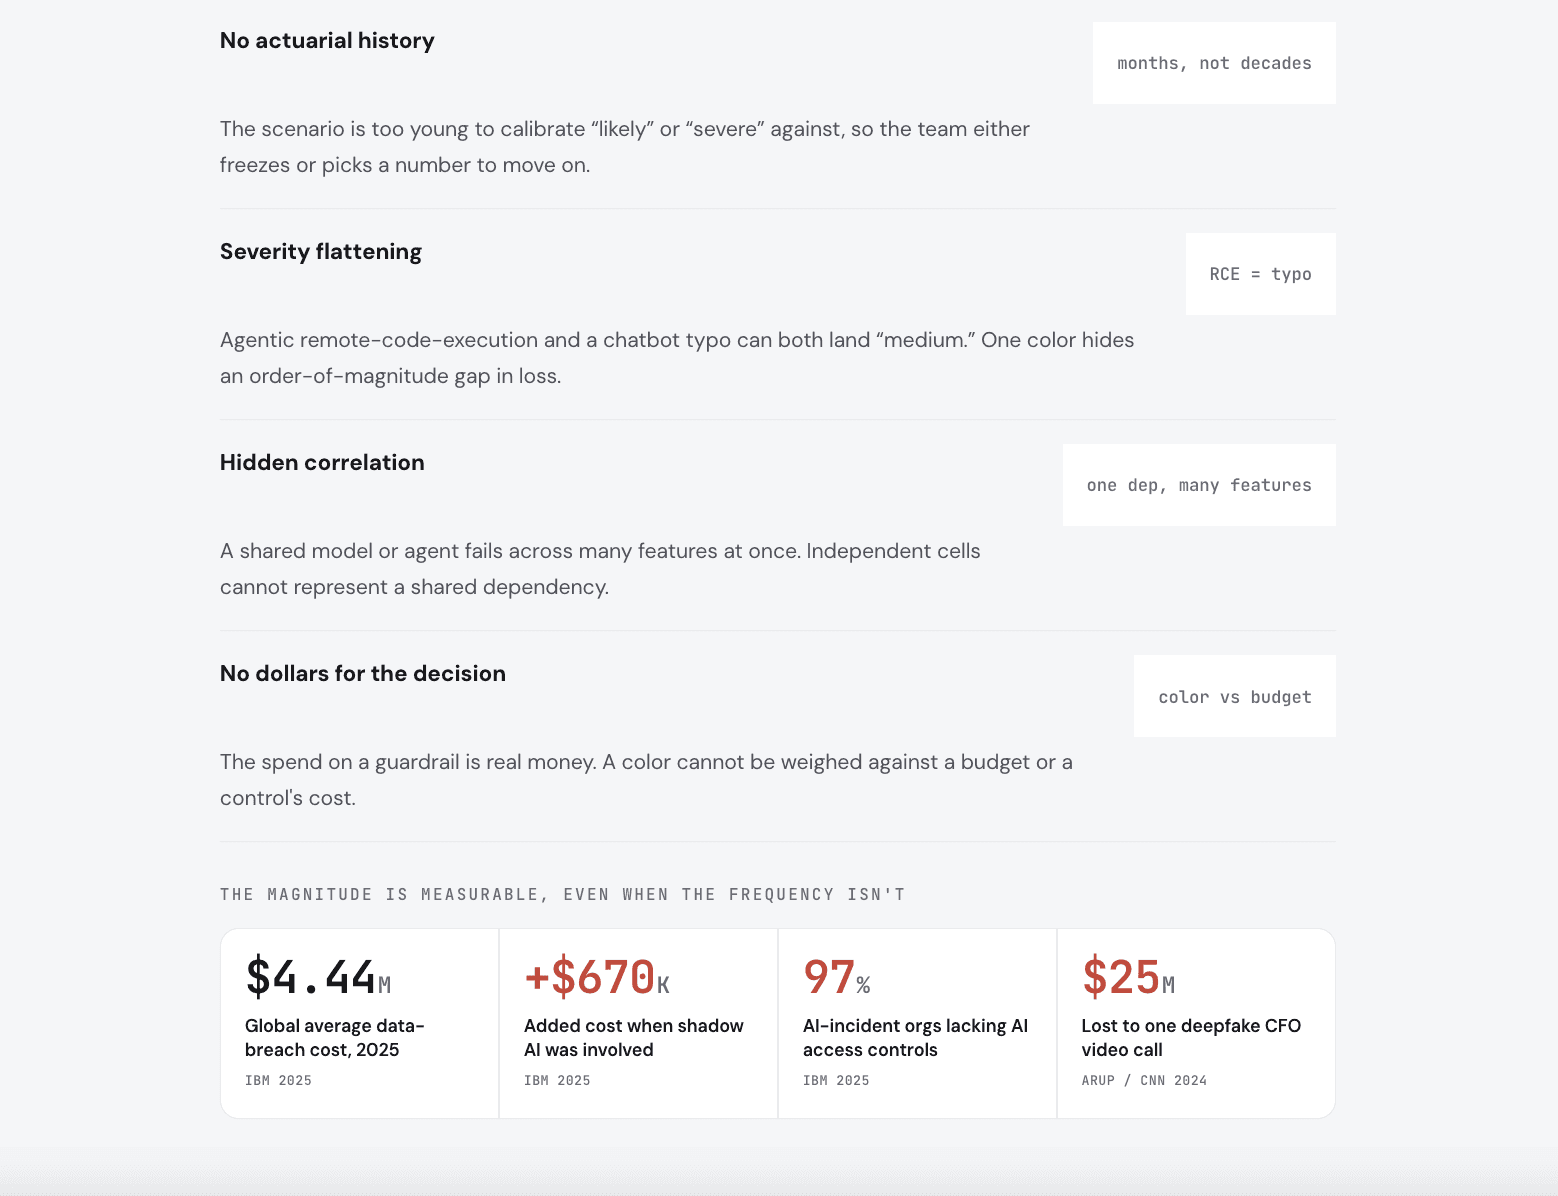Click "The magnitude is measurable" section label
1558x1196 pixels.
pos(563,894)
